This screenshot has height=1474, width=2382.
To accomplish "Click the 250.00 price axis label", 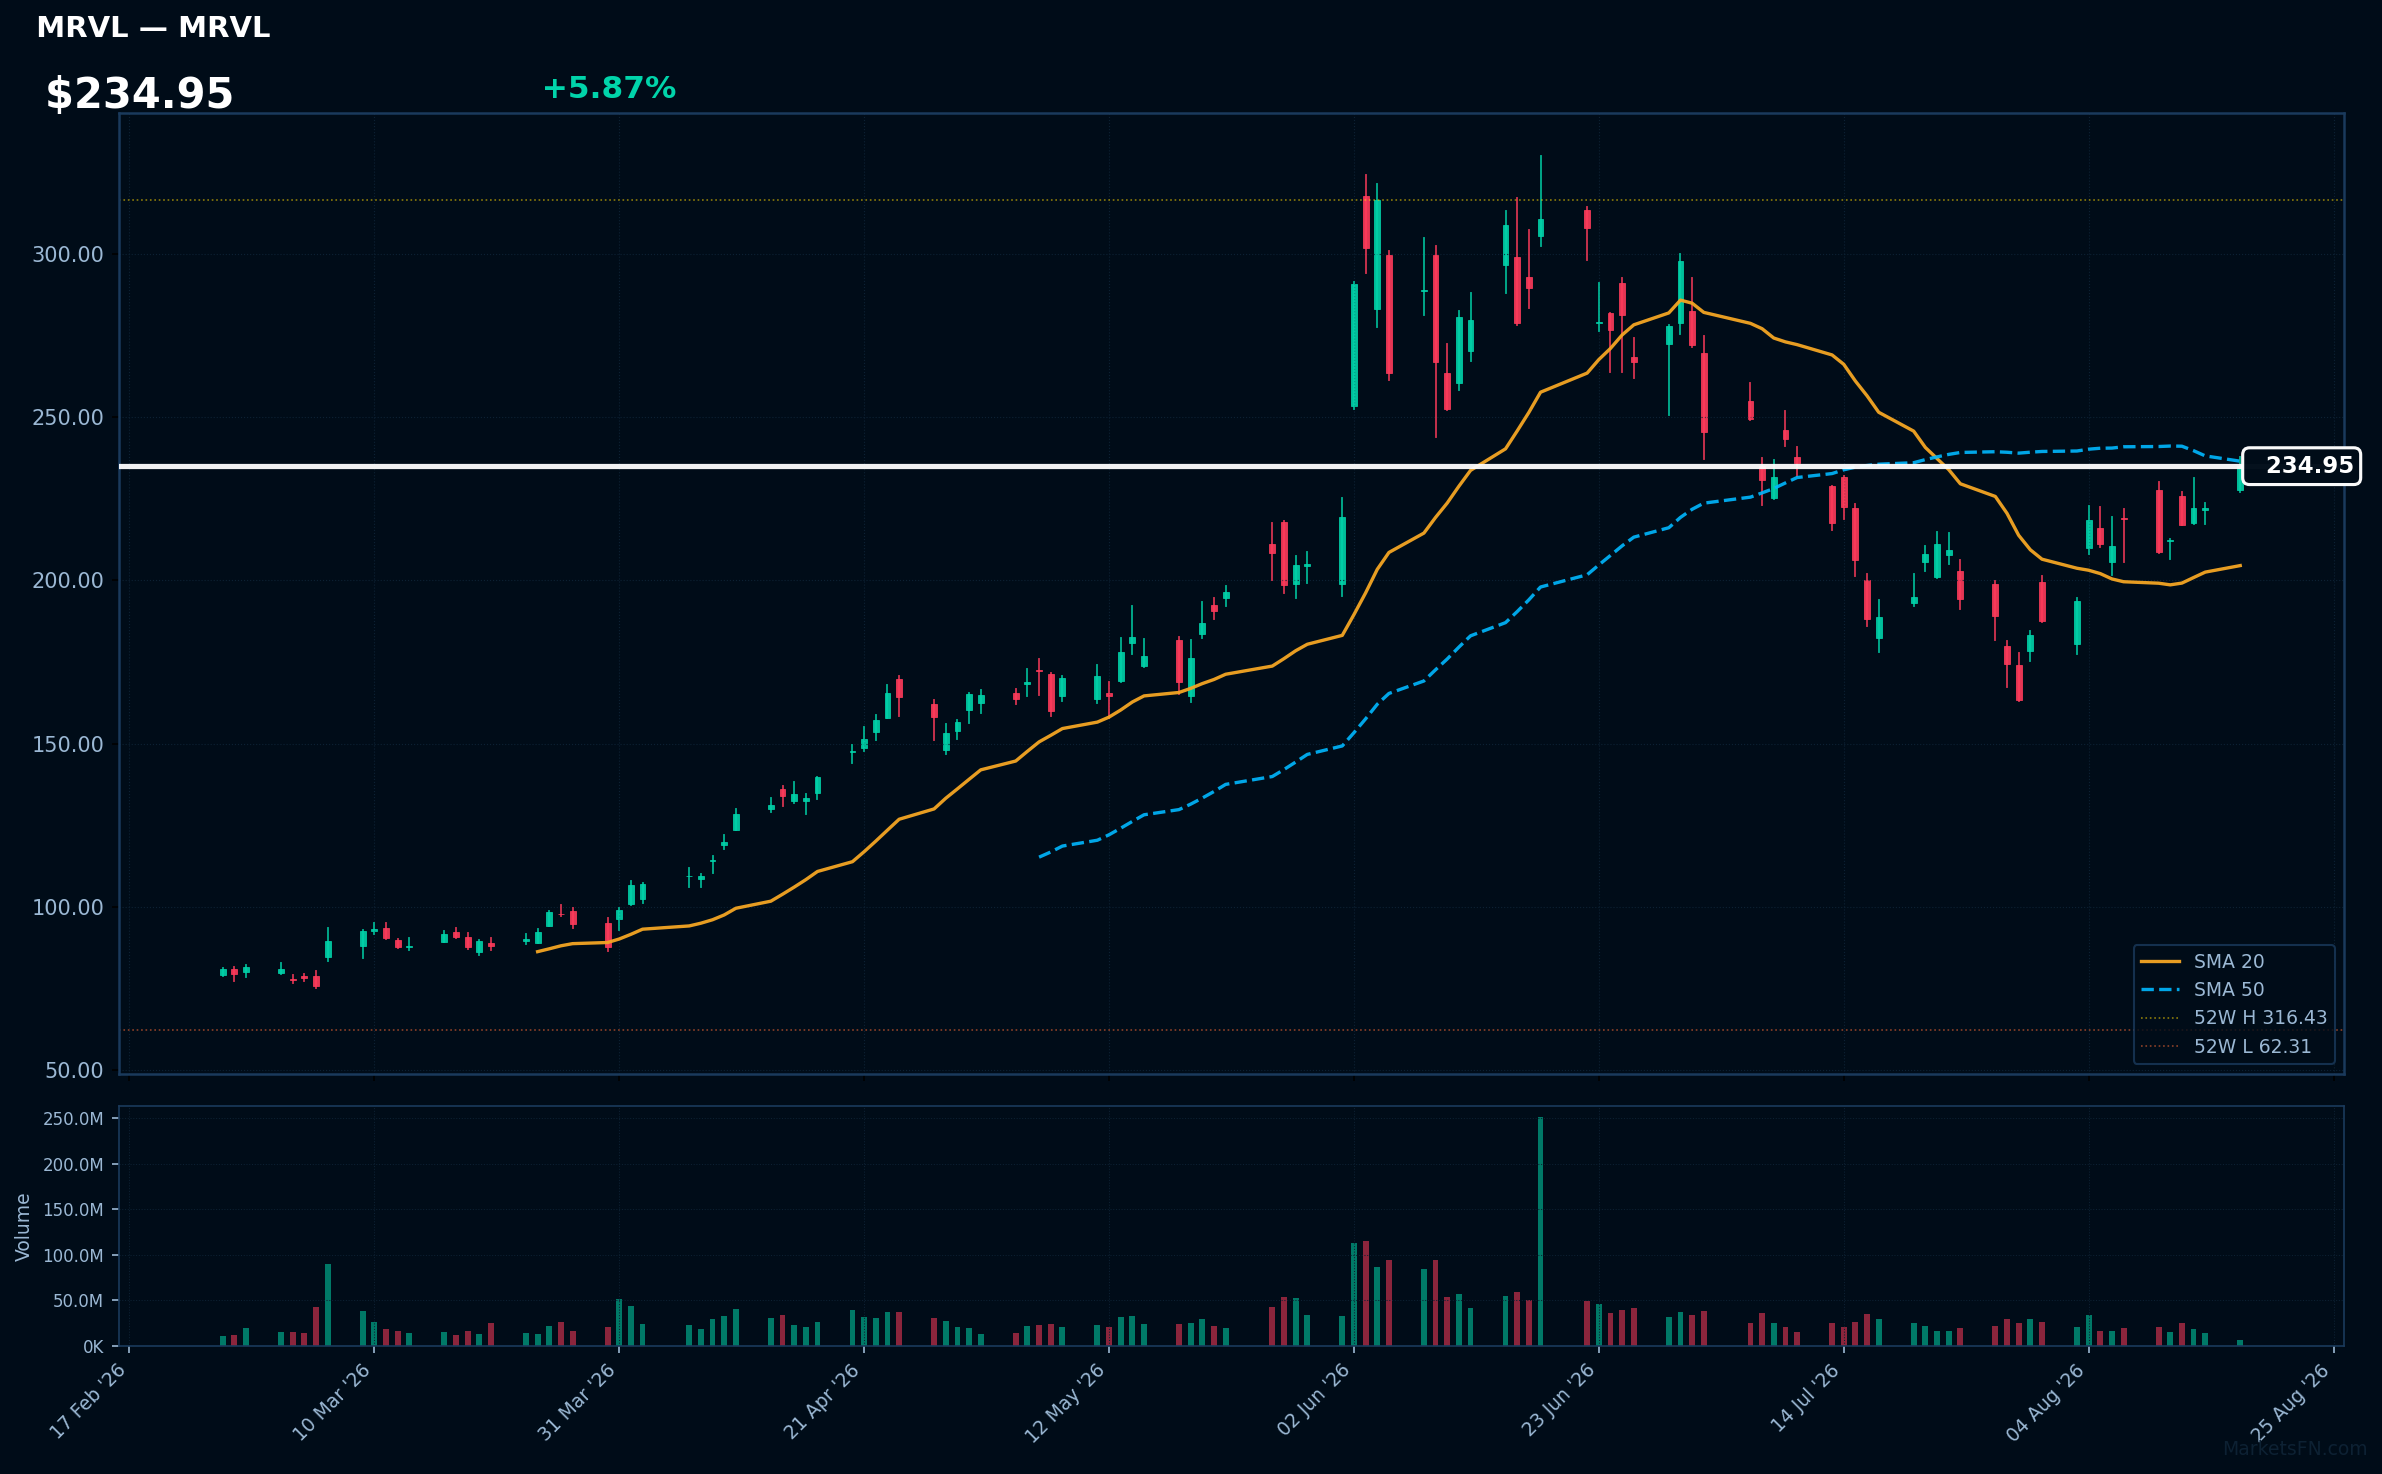I will tap(68, 418).
